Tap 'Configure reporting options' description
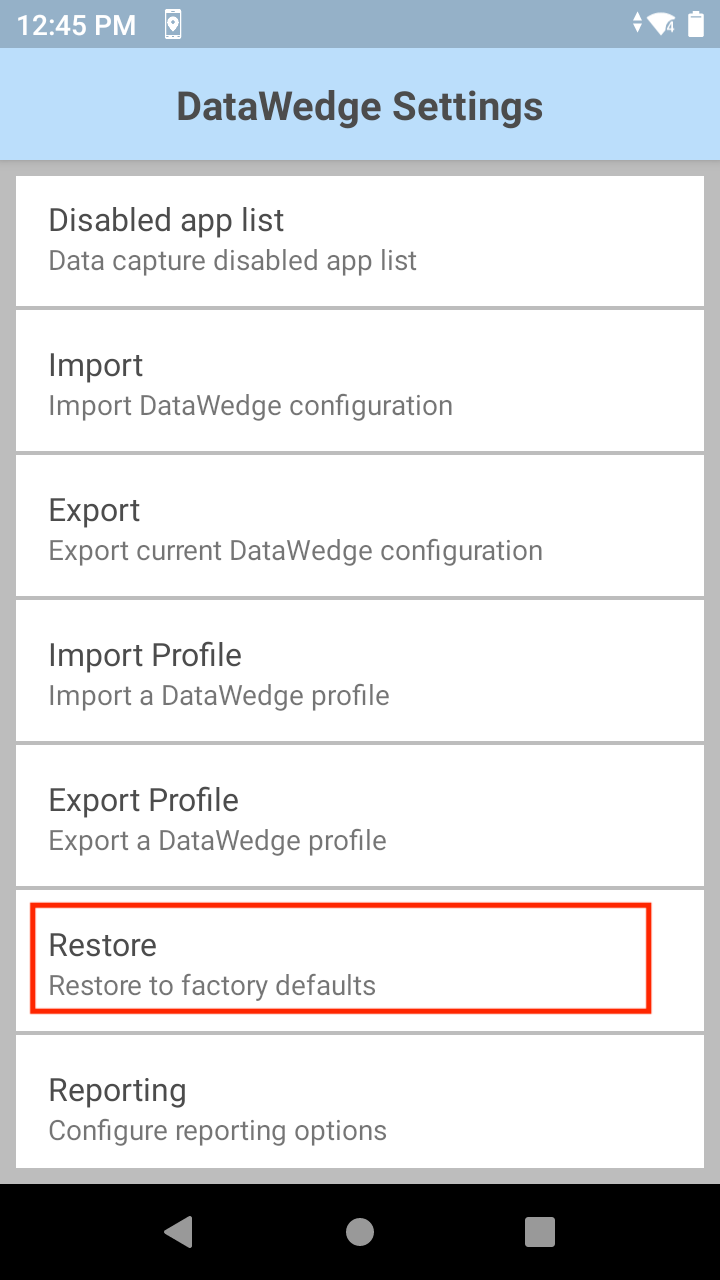Viewport: 720px width, 1280px height. coord(217,1131)
